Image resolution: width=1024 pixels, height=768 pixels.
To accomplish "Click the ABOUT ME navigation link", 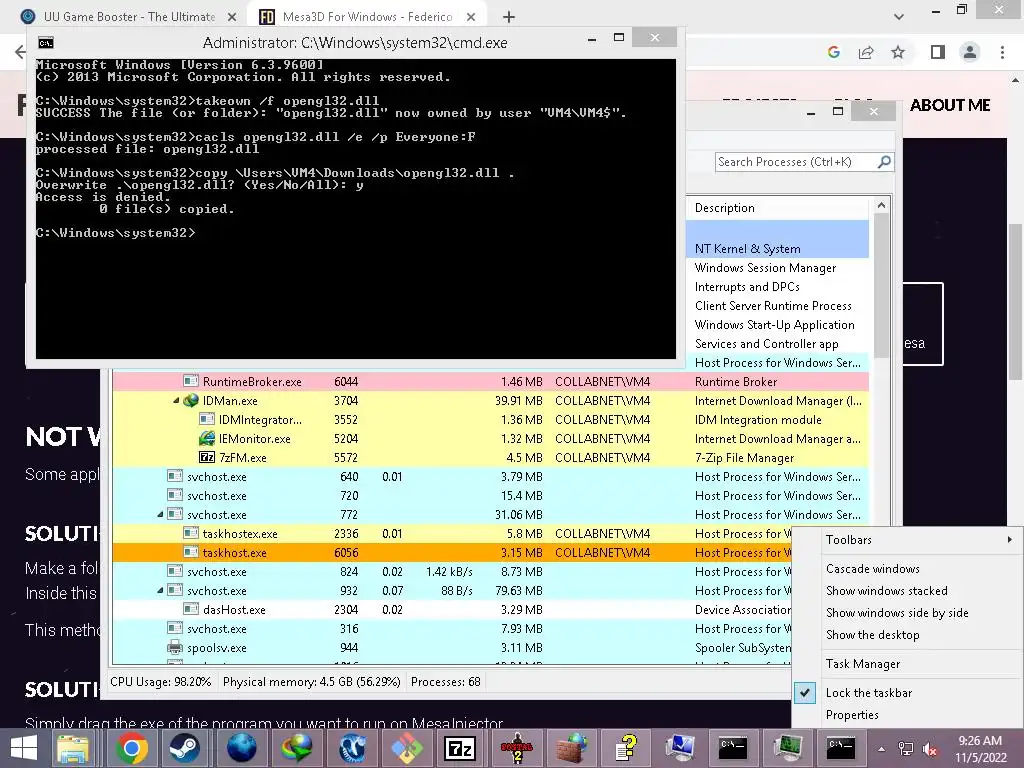I will point(950,105).
